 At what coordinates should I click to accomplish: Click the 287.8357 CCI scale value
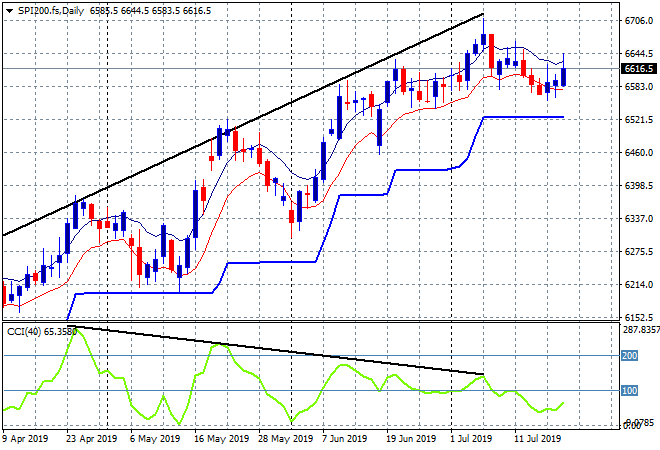pyautogui.click(x=641, y=330)
